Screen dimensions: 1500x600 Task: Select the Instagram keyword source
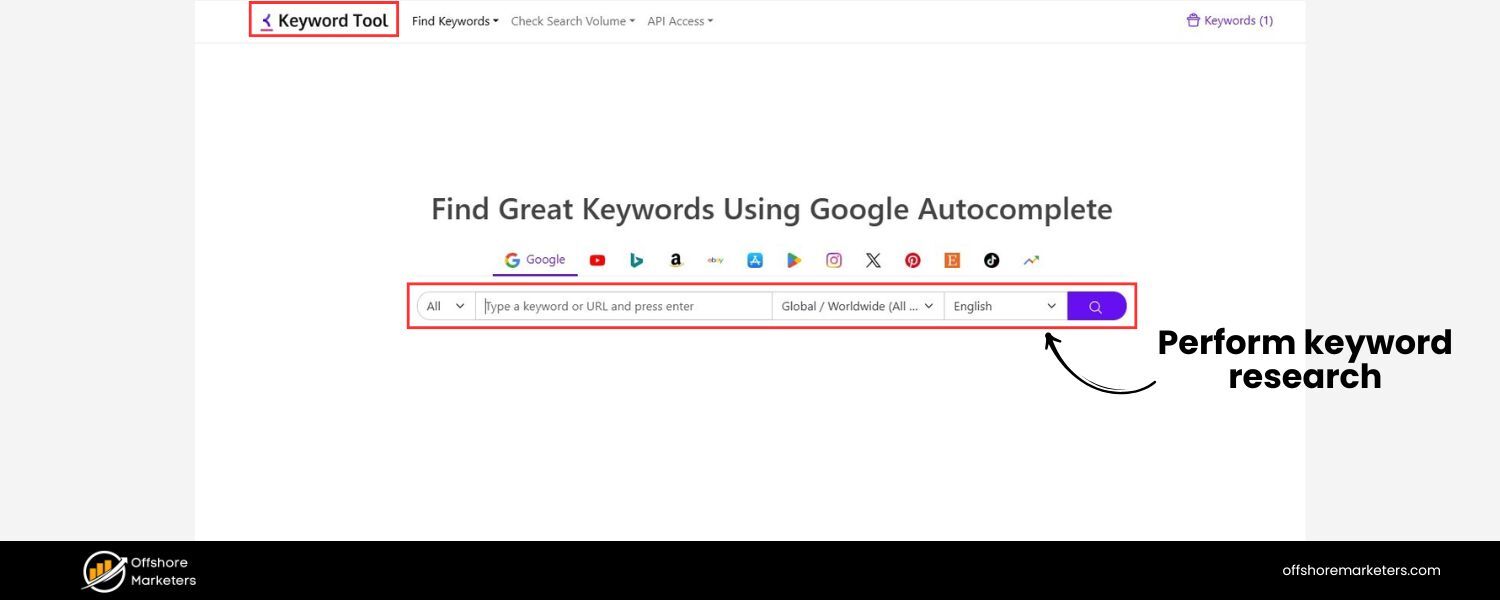[x=833, y=260]
